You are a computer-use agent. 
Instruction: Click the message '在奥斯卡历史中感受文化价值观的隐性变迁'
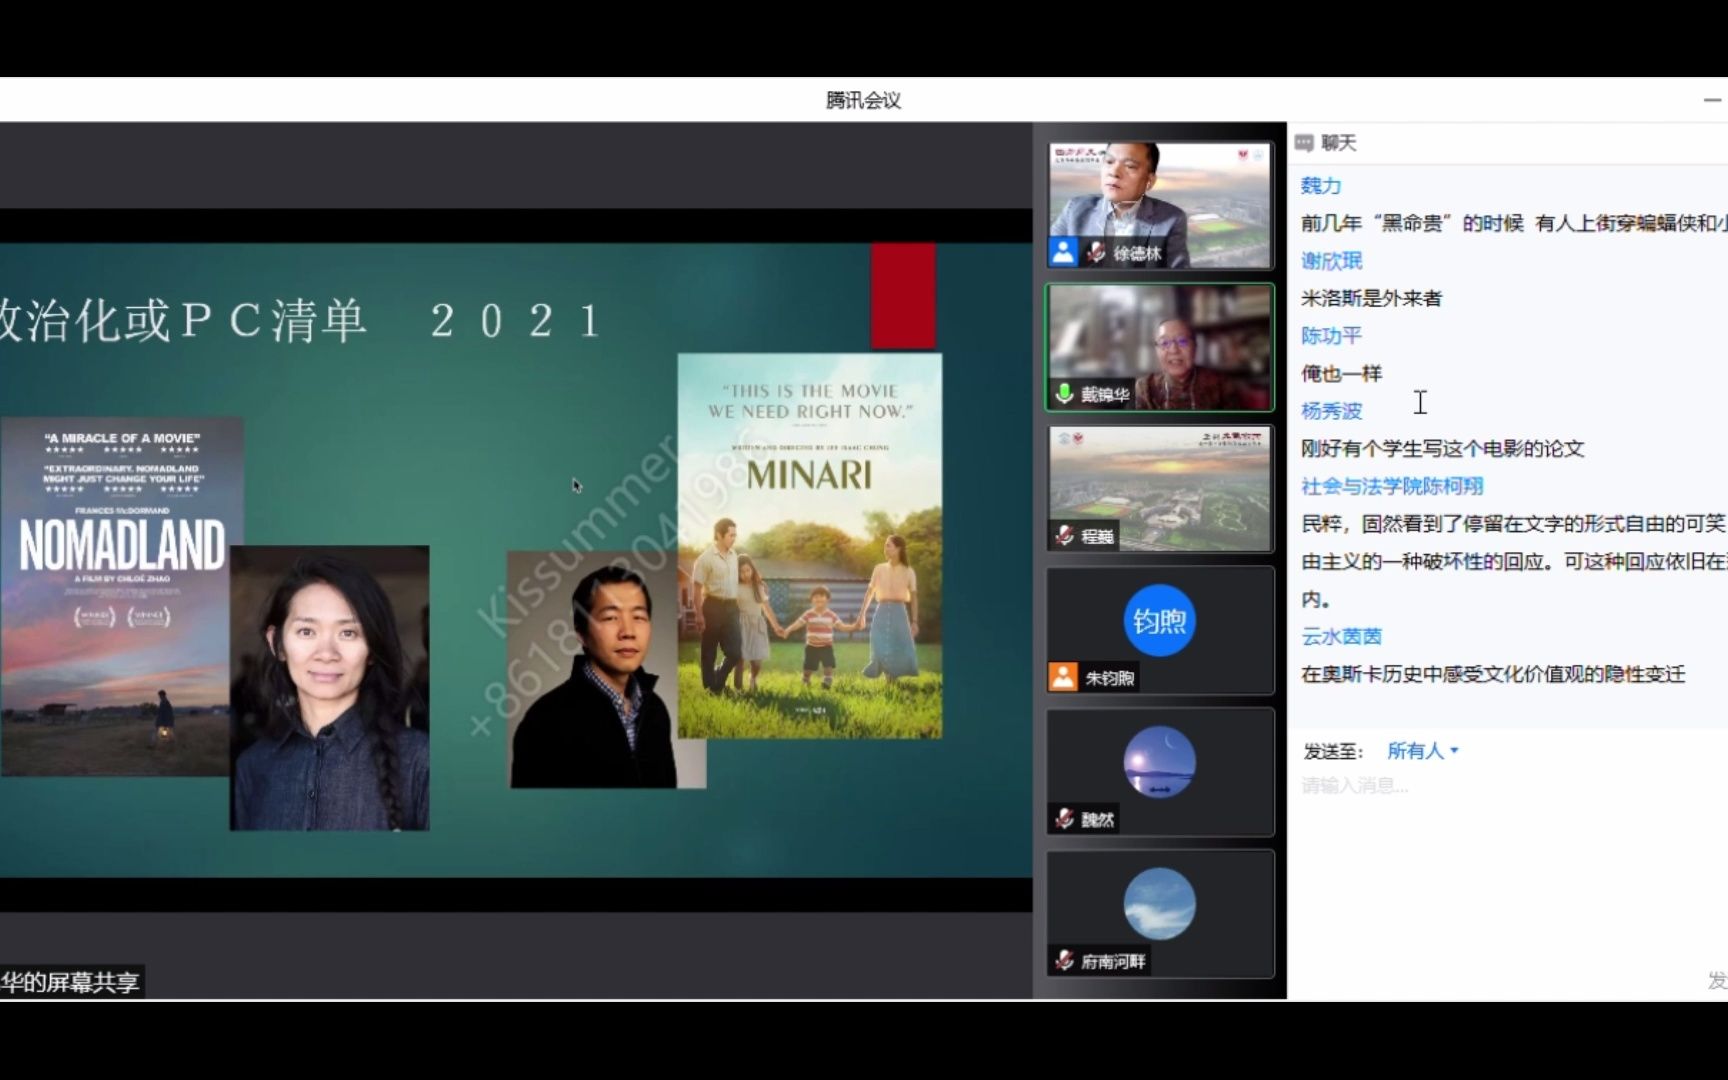tap(1493, 674)
